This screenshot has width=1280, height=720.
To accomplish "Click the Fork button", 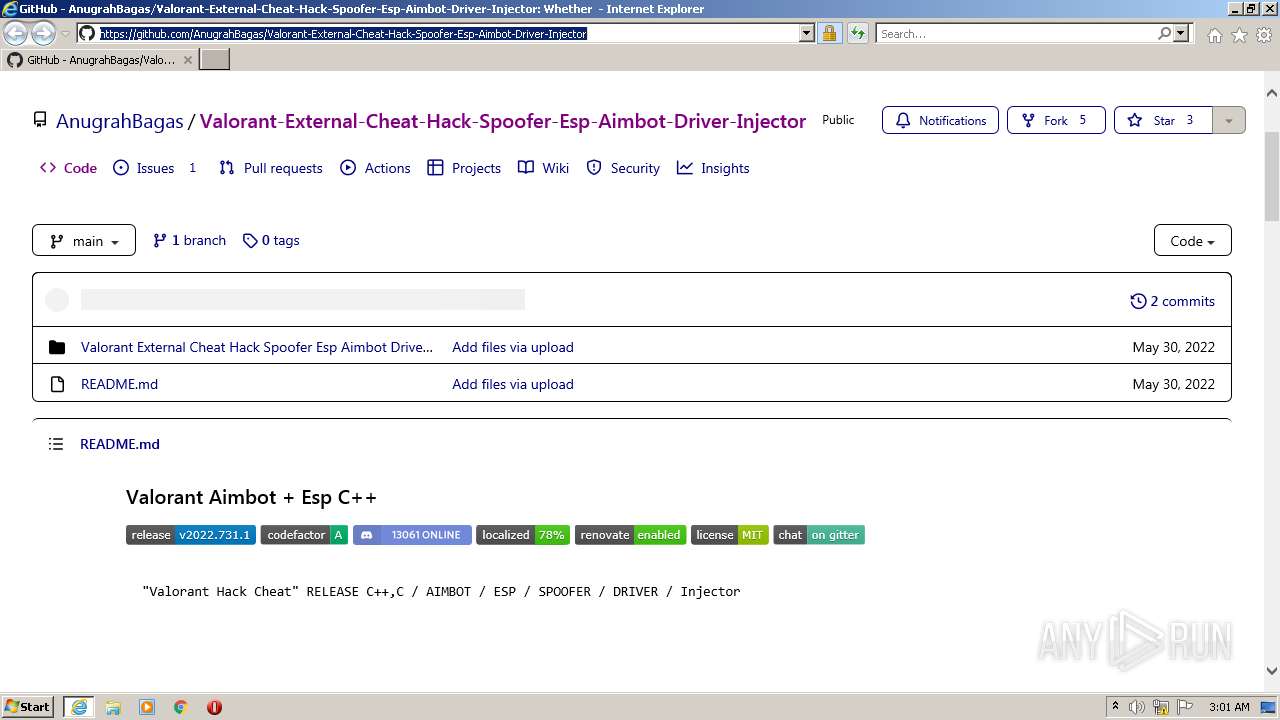I will [x=1056, y=120].
